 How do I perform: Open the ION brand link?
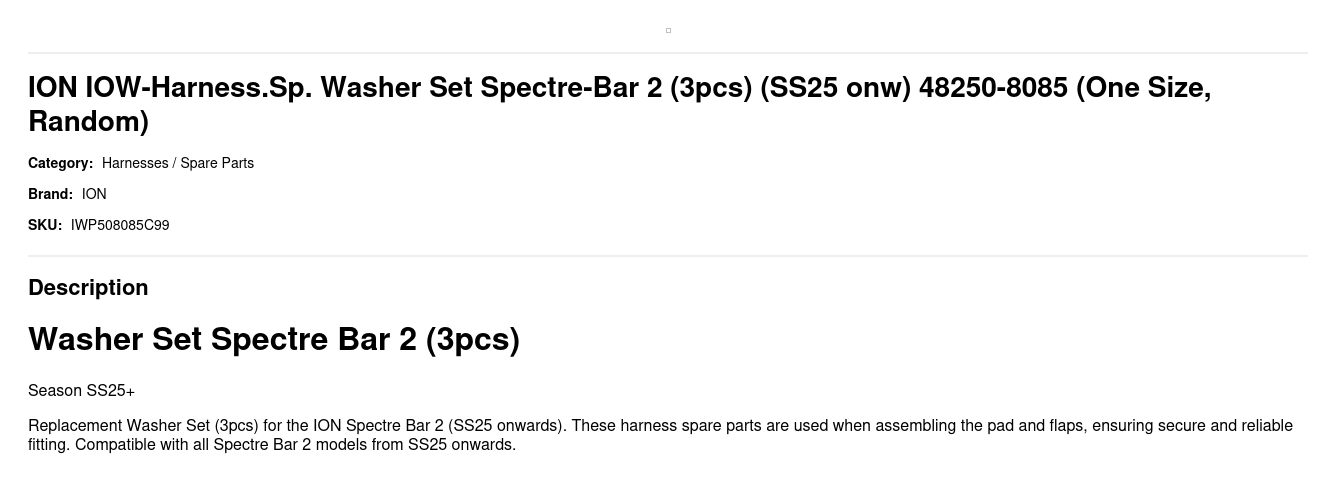click(x=94, y=194)
